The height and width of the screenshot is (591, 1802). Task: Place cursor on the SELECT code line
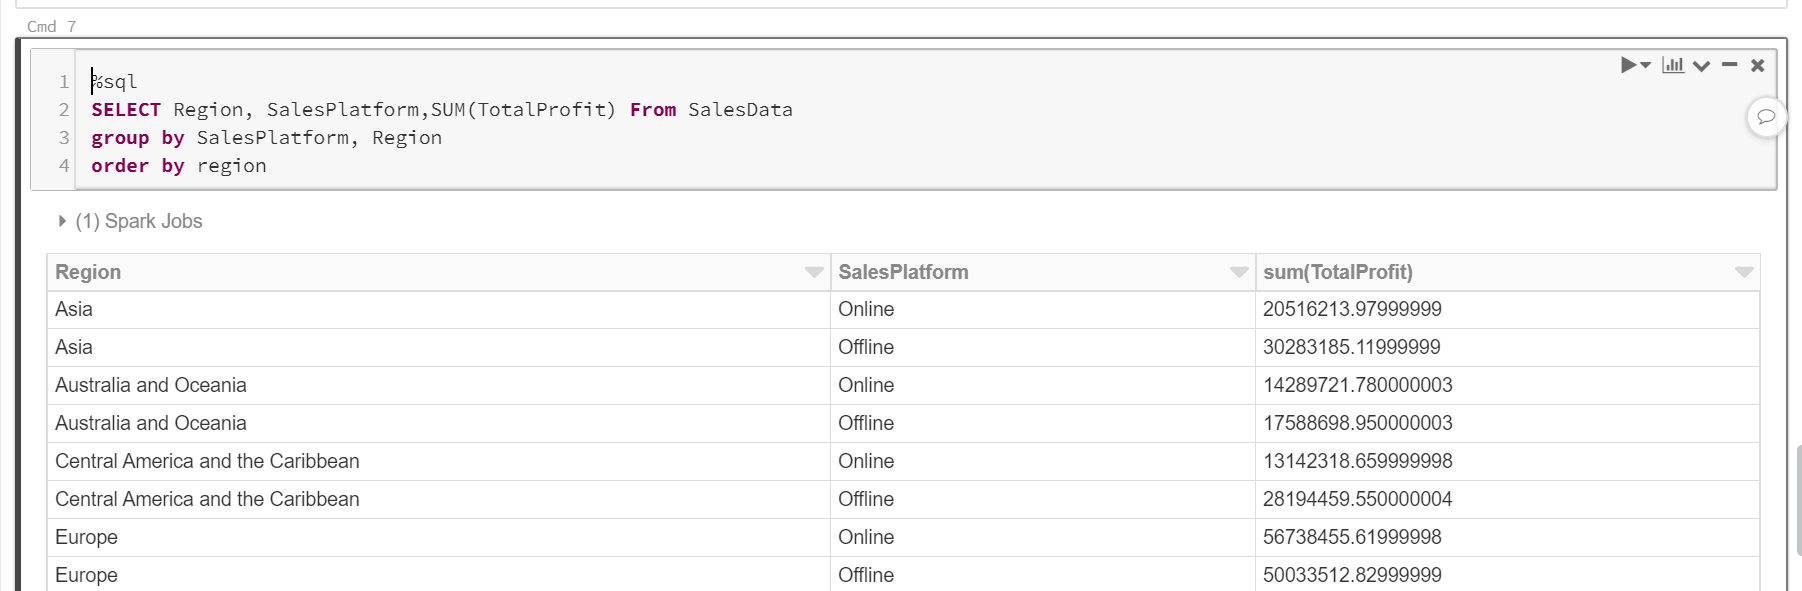[x=440, y=110]
